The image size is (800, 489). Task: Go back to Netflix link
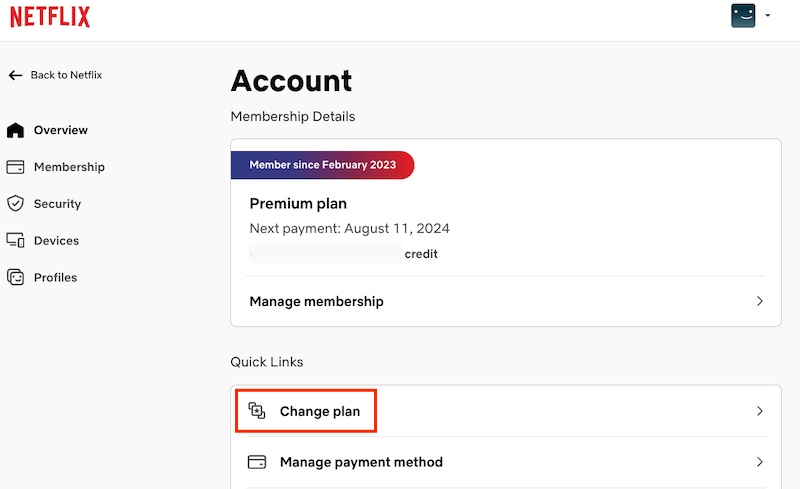66,75
